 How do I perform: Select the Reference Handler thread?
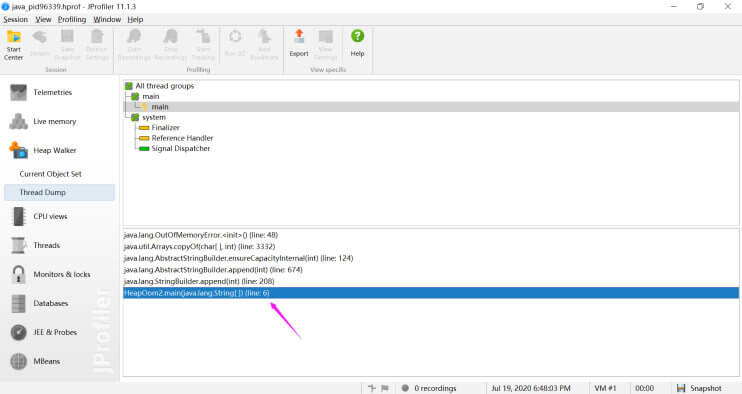point(182,138)
